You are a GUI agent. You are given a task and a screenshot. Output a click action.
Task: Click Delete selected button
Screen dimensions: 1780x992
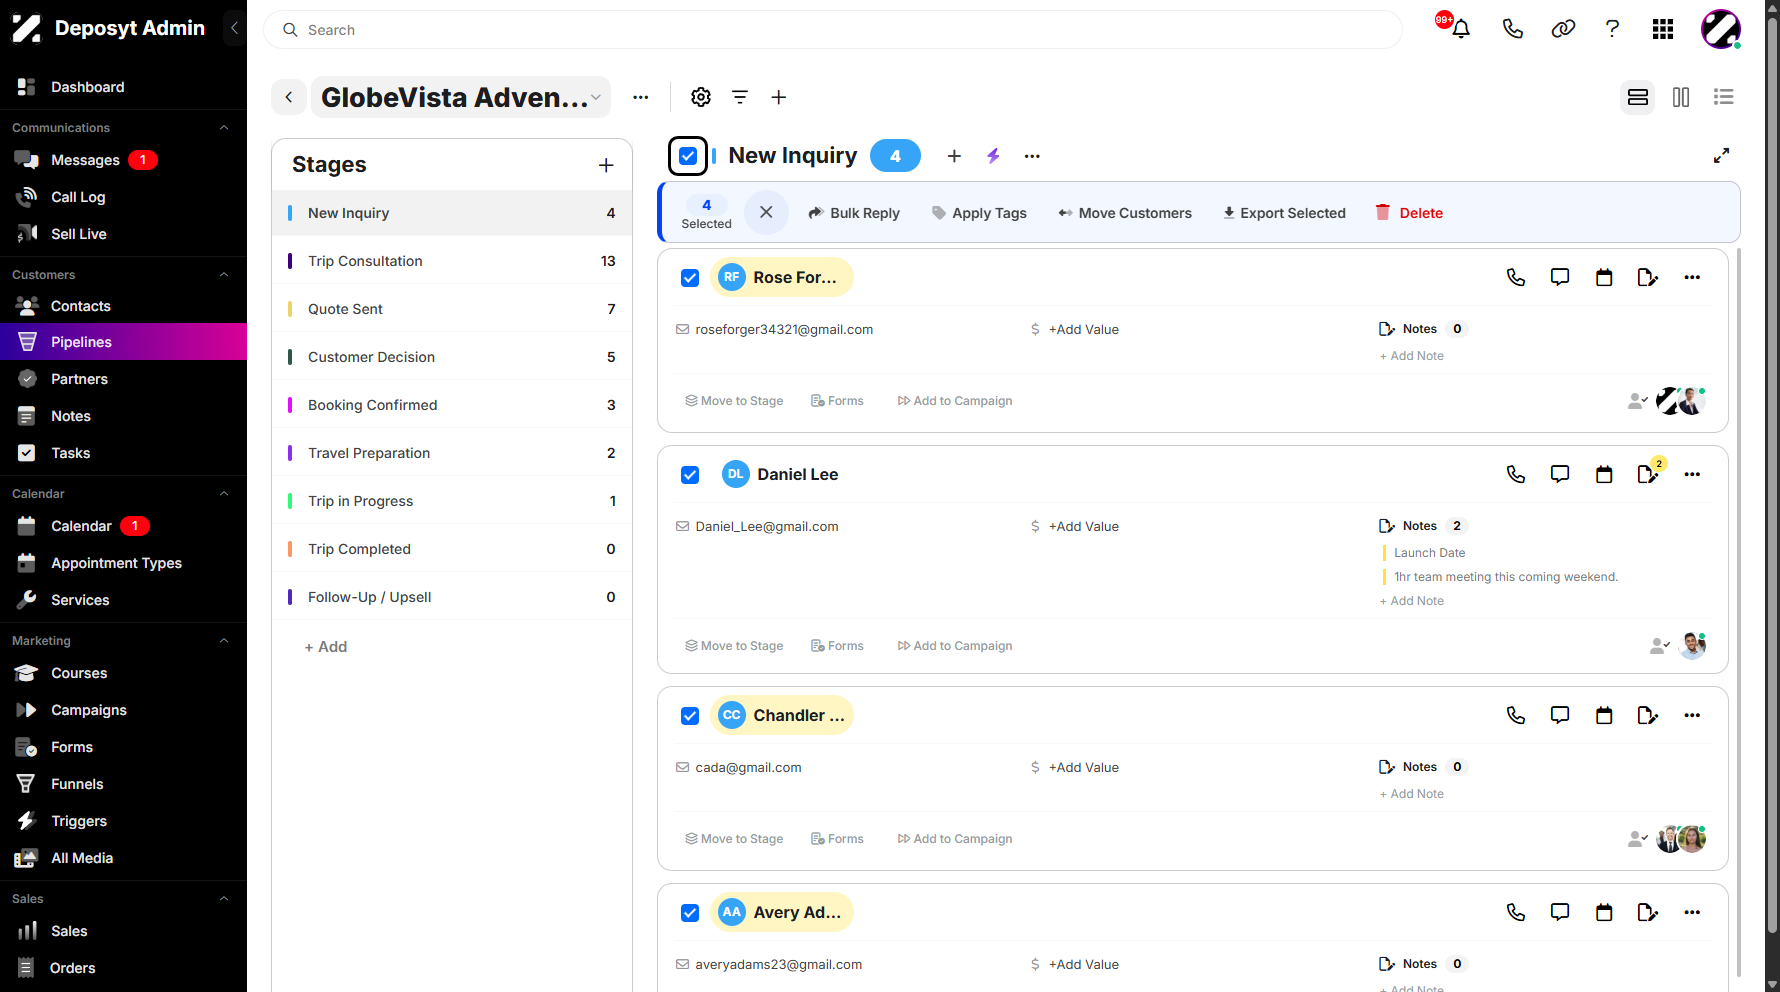1409,213
